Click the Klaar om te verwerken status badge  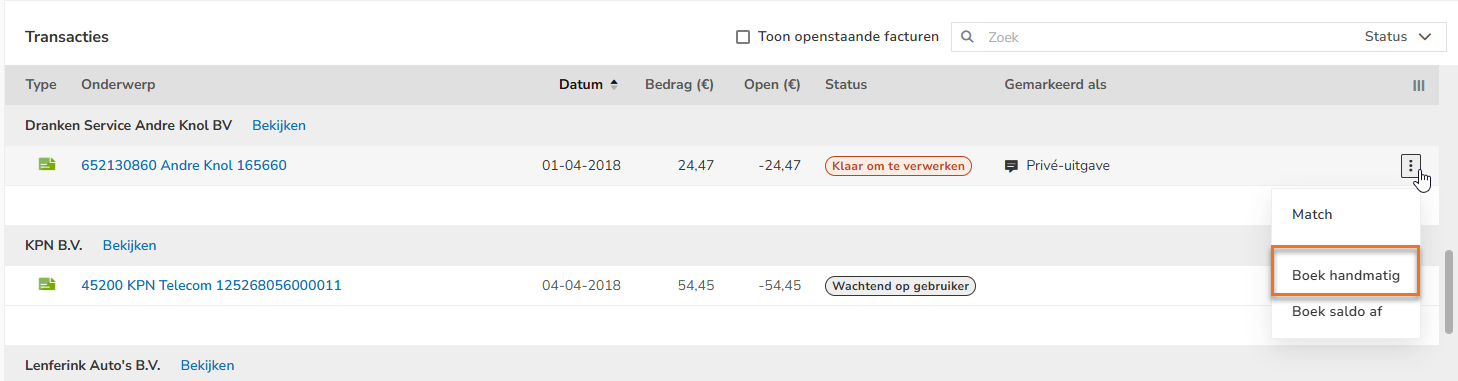[x=899, y=166]
